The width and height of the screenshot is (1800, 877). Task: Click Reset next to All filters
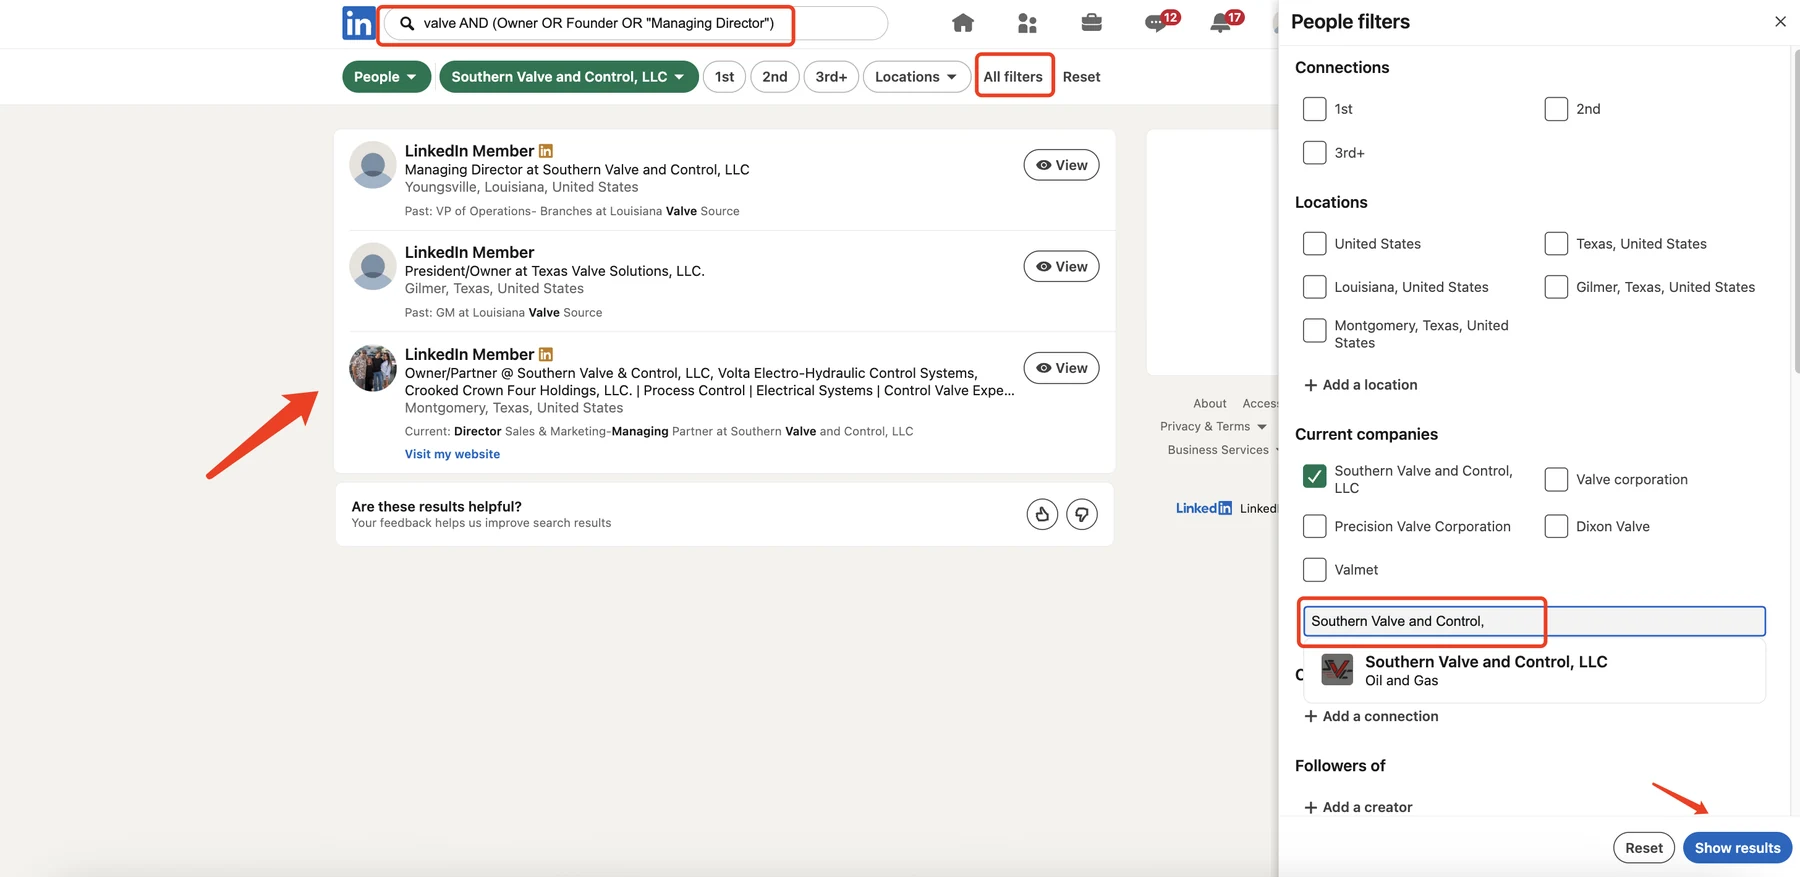1081,77
